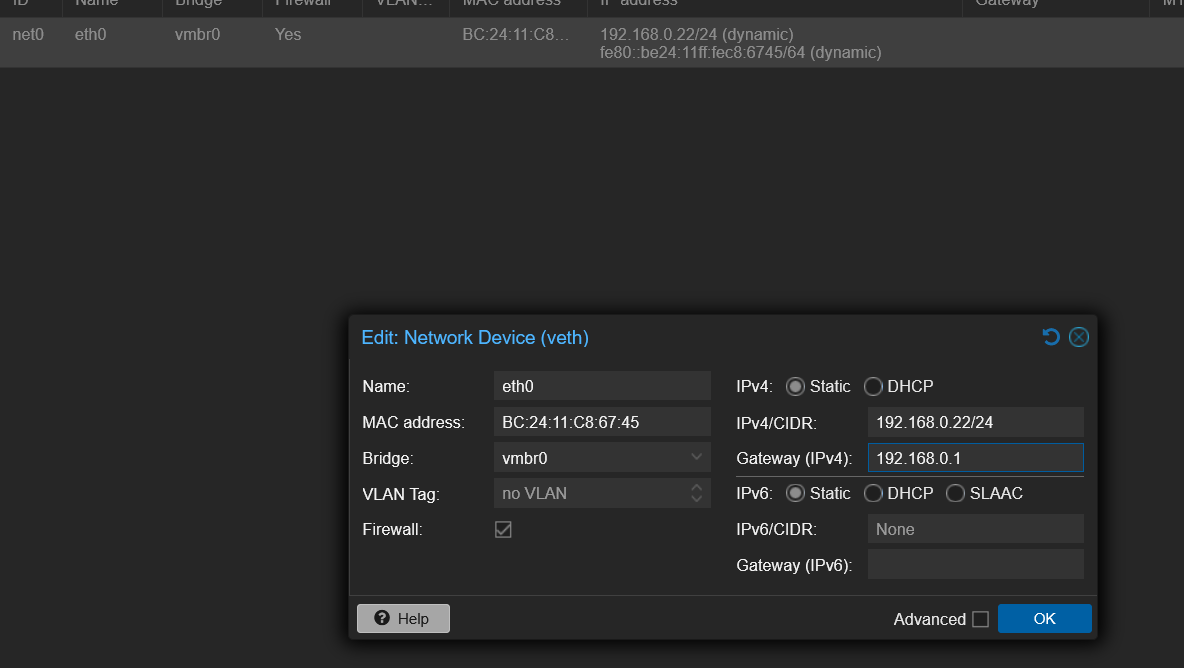This screenshot has height=668, width=1184.
Task: Focus the Gateway (IPv4) field
Action: [976, 458]
